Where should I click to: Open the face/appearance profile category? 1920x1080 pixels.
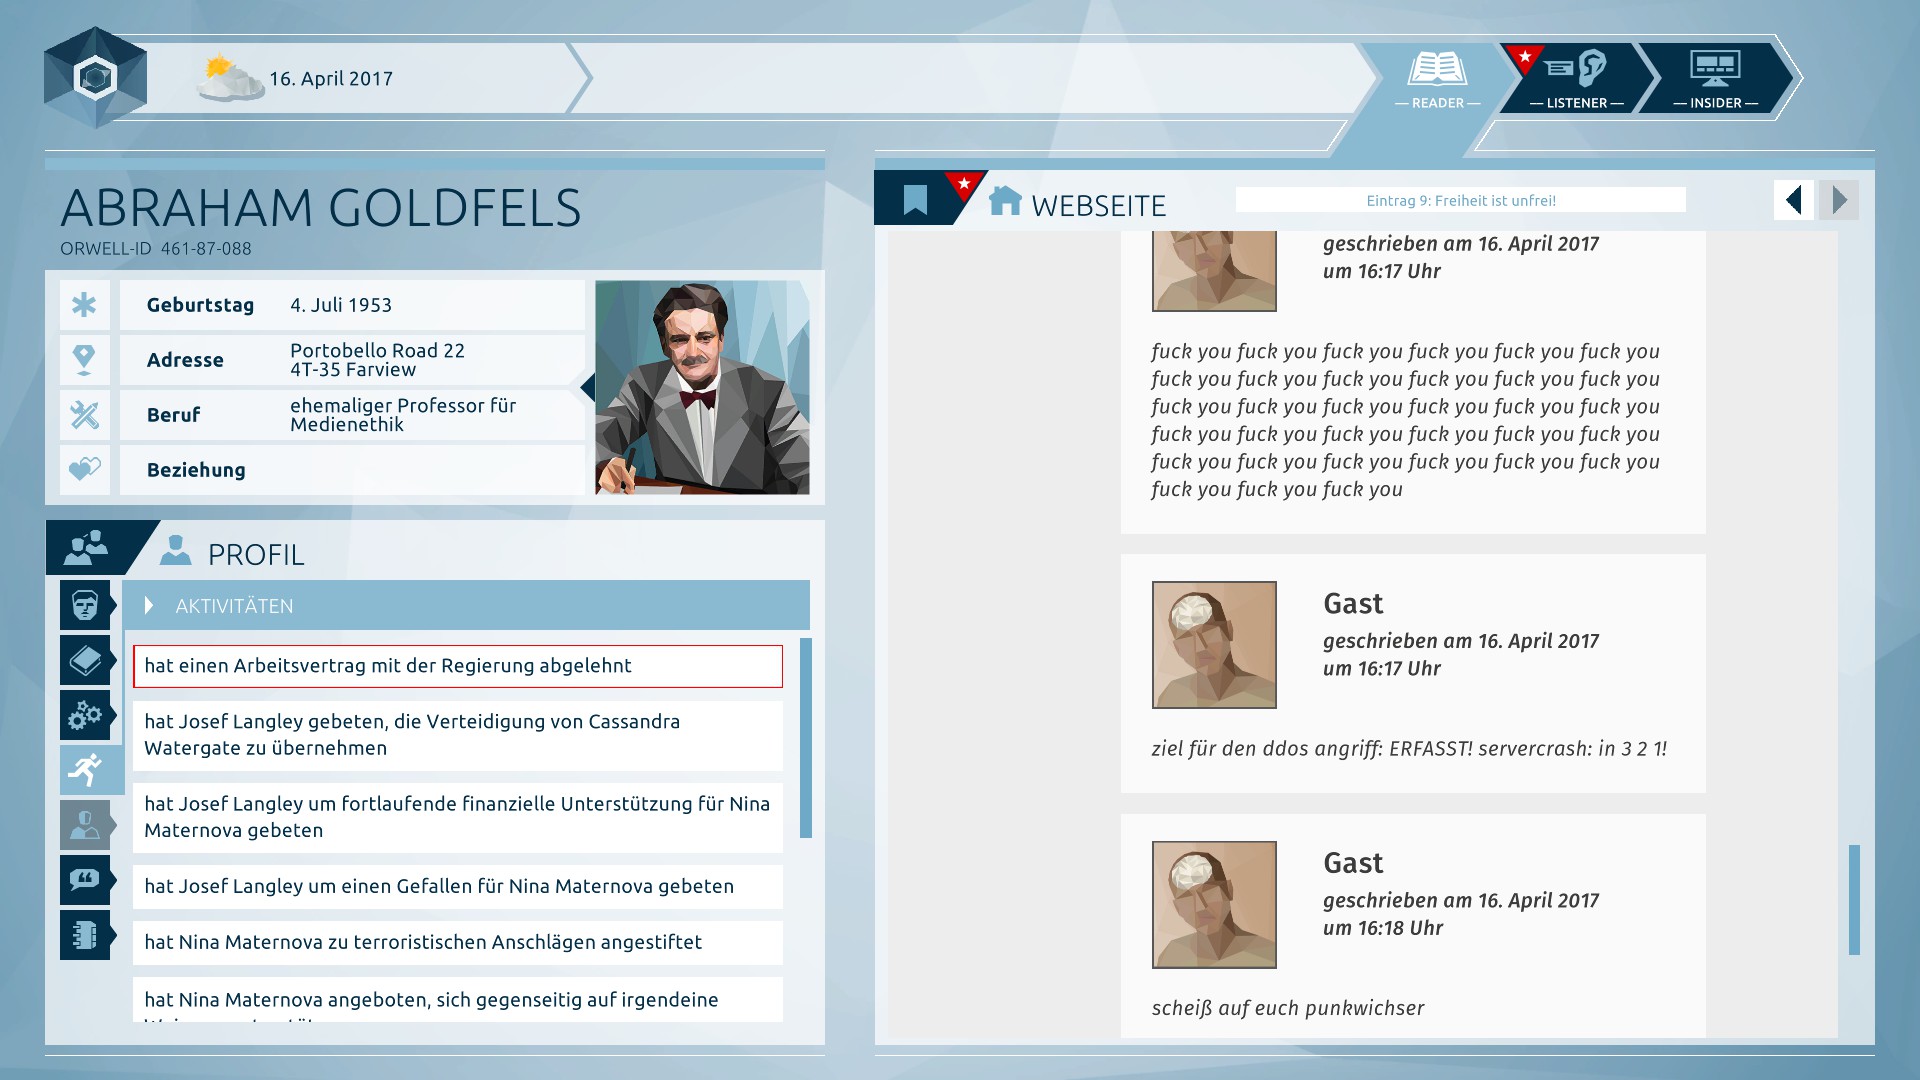pyautogui.click(x=85, y=605)
